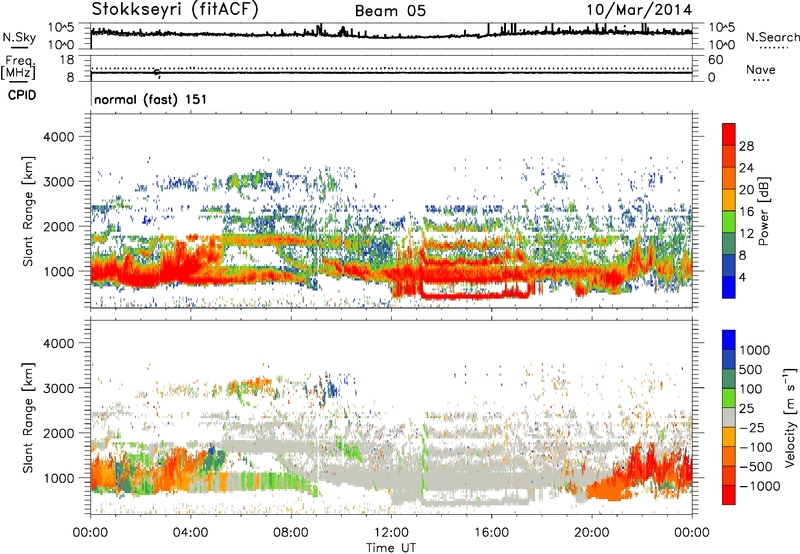Click the bright blue bottom segment of the Power color bar
Image resolution: width=800 pixels, height=554 pixels.
coord(729,287)
